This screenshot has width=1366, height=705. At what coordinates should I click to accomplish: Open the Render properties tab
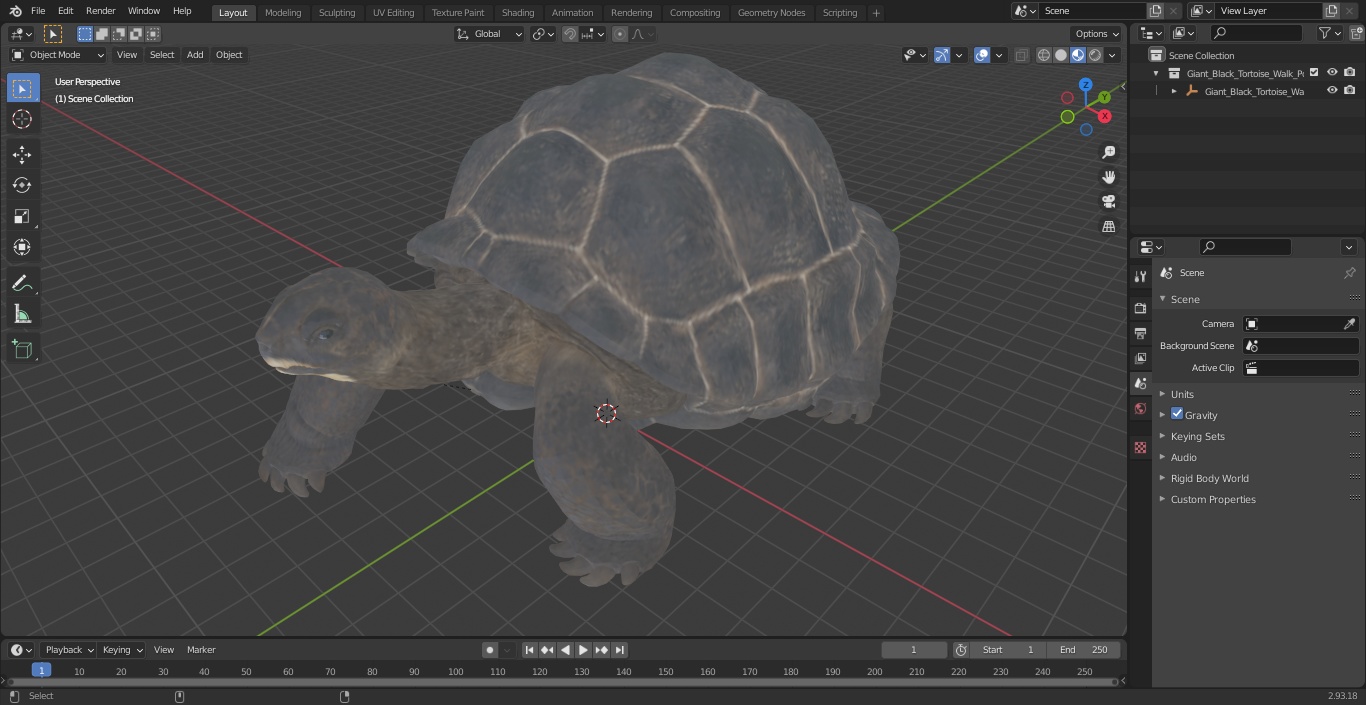tap(1140, 308)
